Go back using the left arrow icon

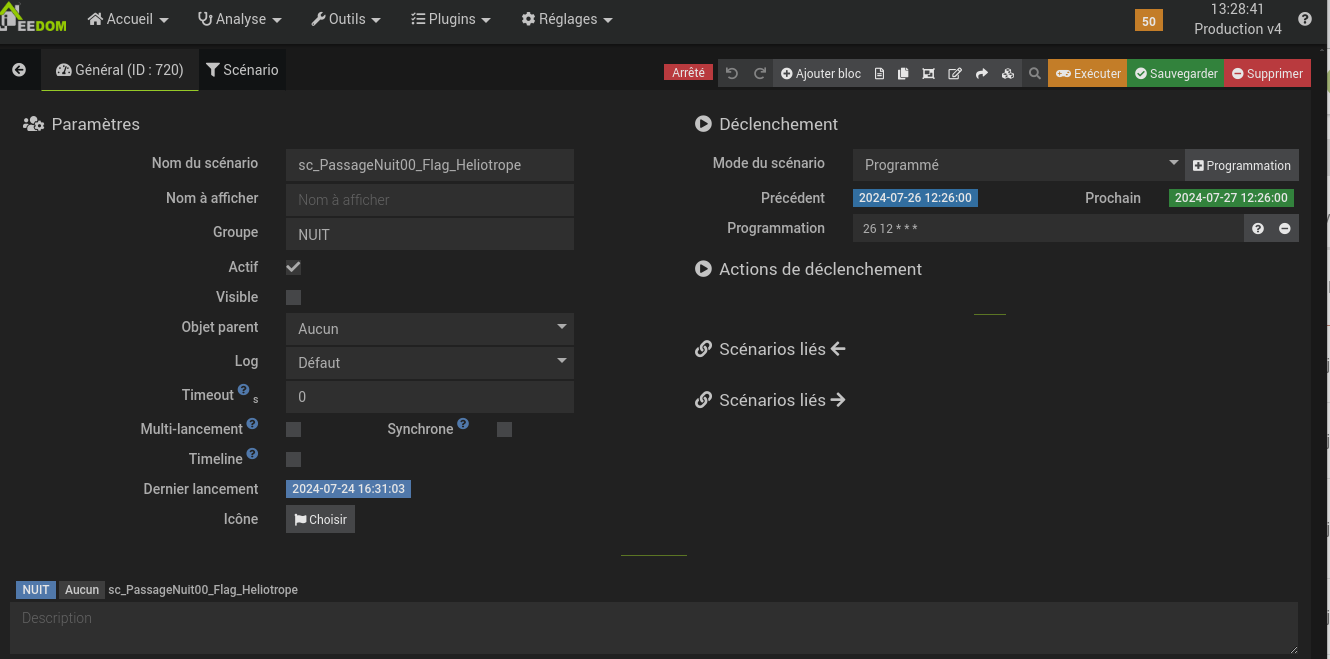[19, 70]
